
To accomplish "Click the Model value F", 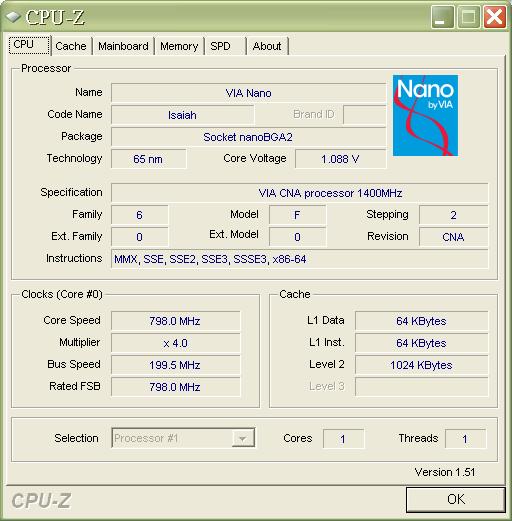I will [x=297, y=215].
